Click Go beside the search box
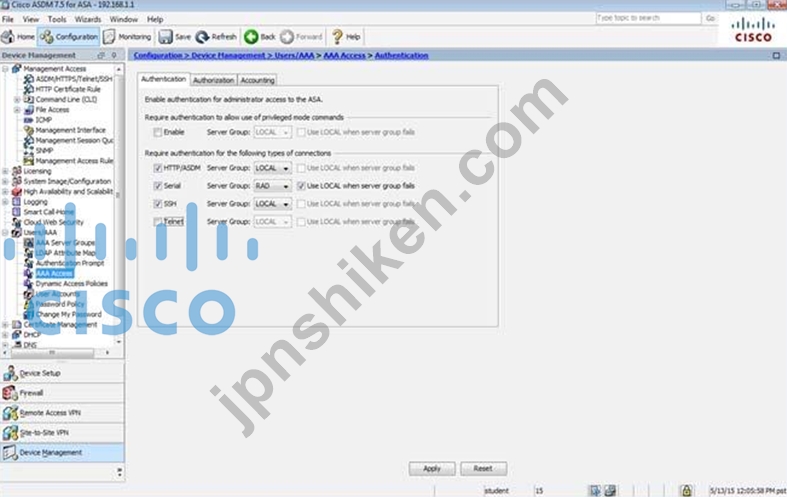The image size is (787, 497). coord(710,18)
